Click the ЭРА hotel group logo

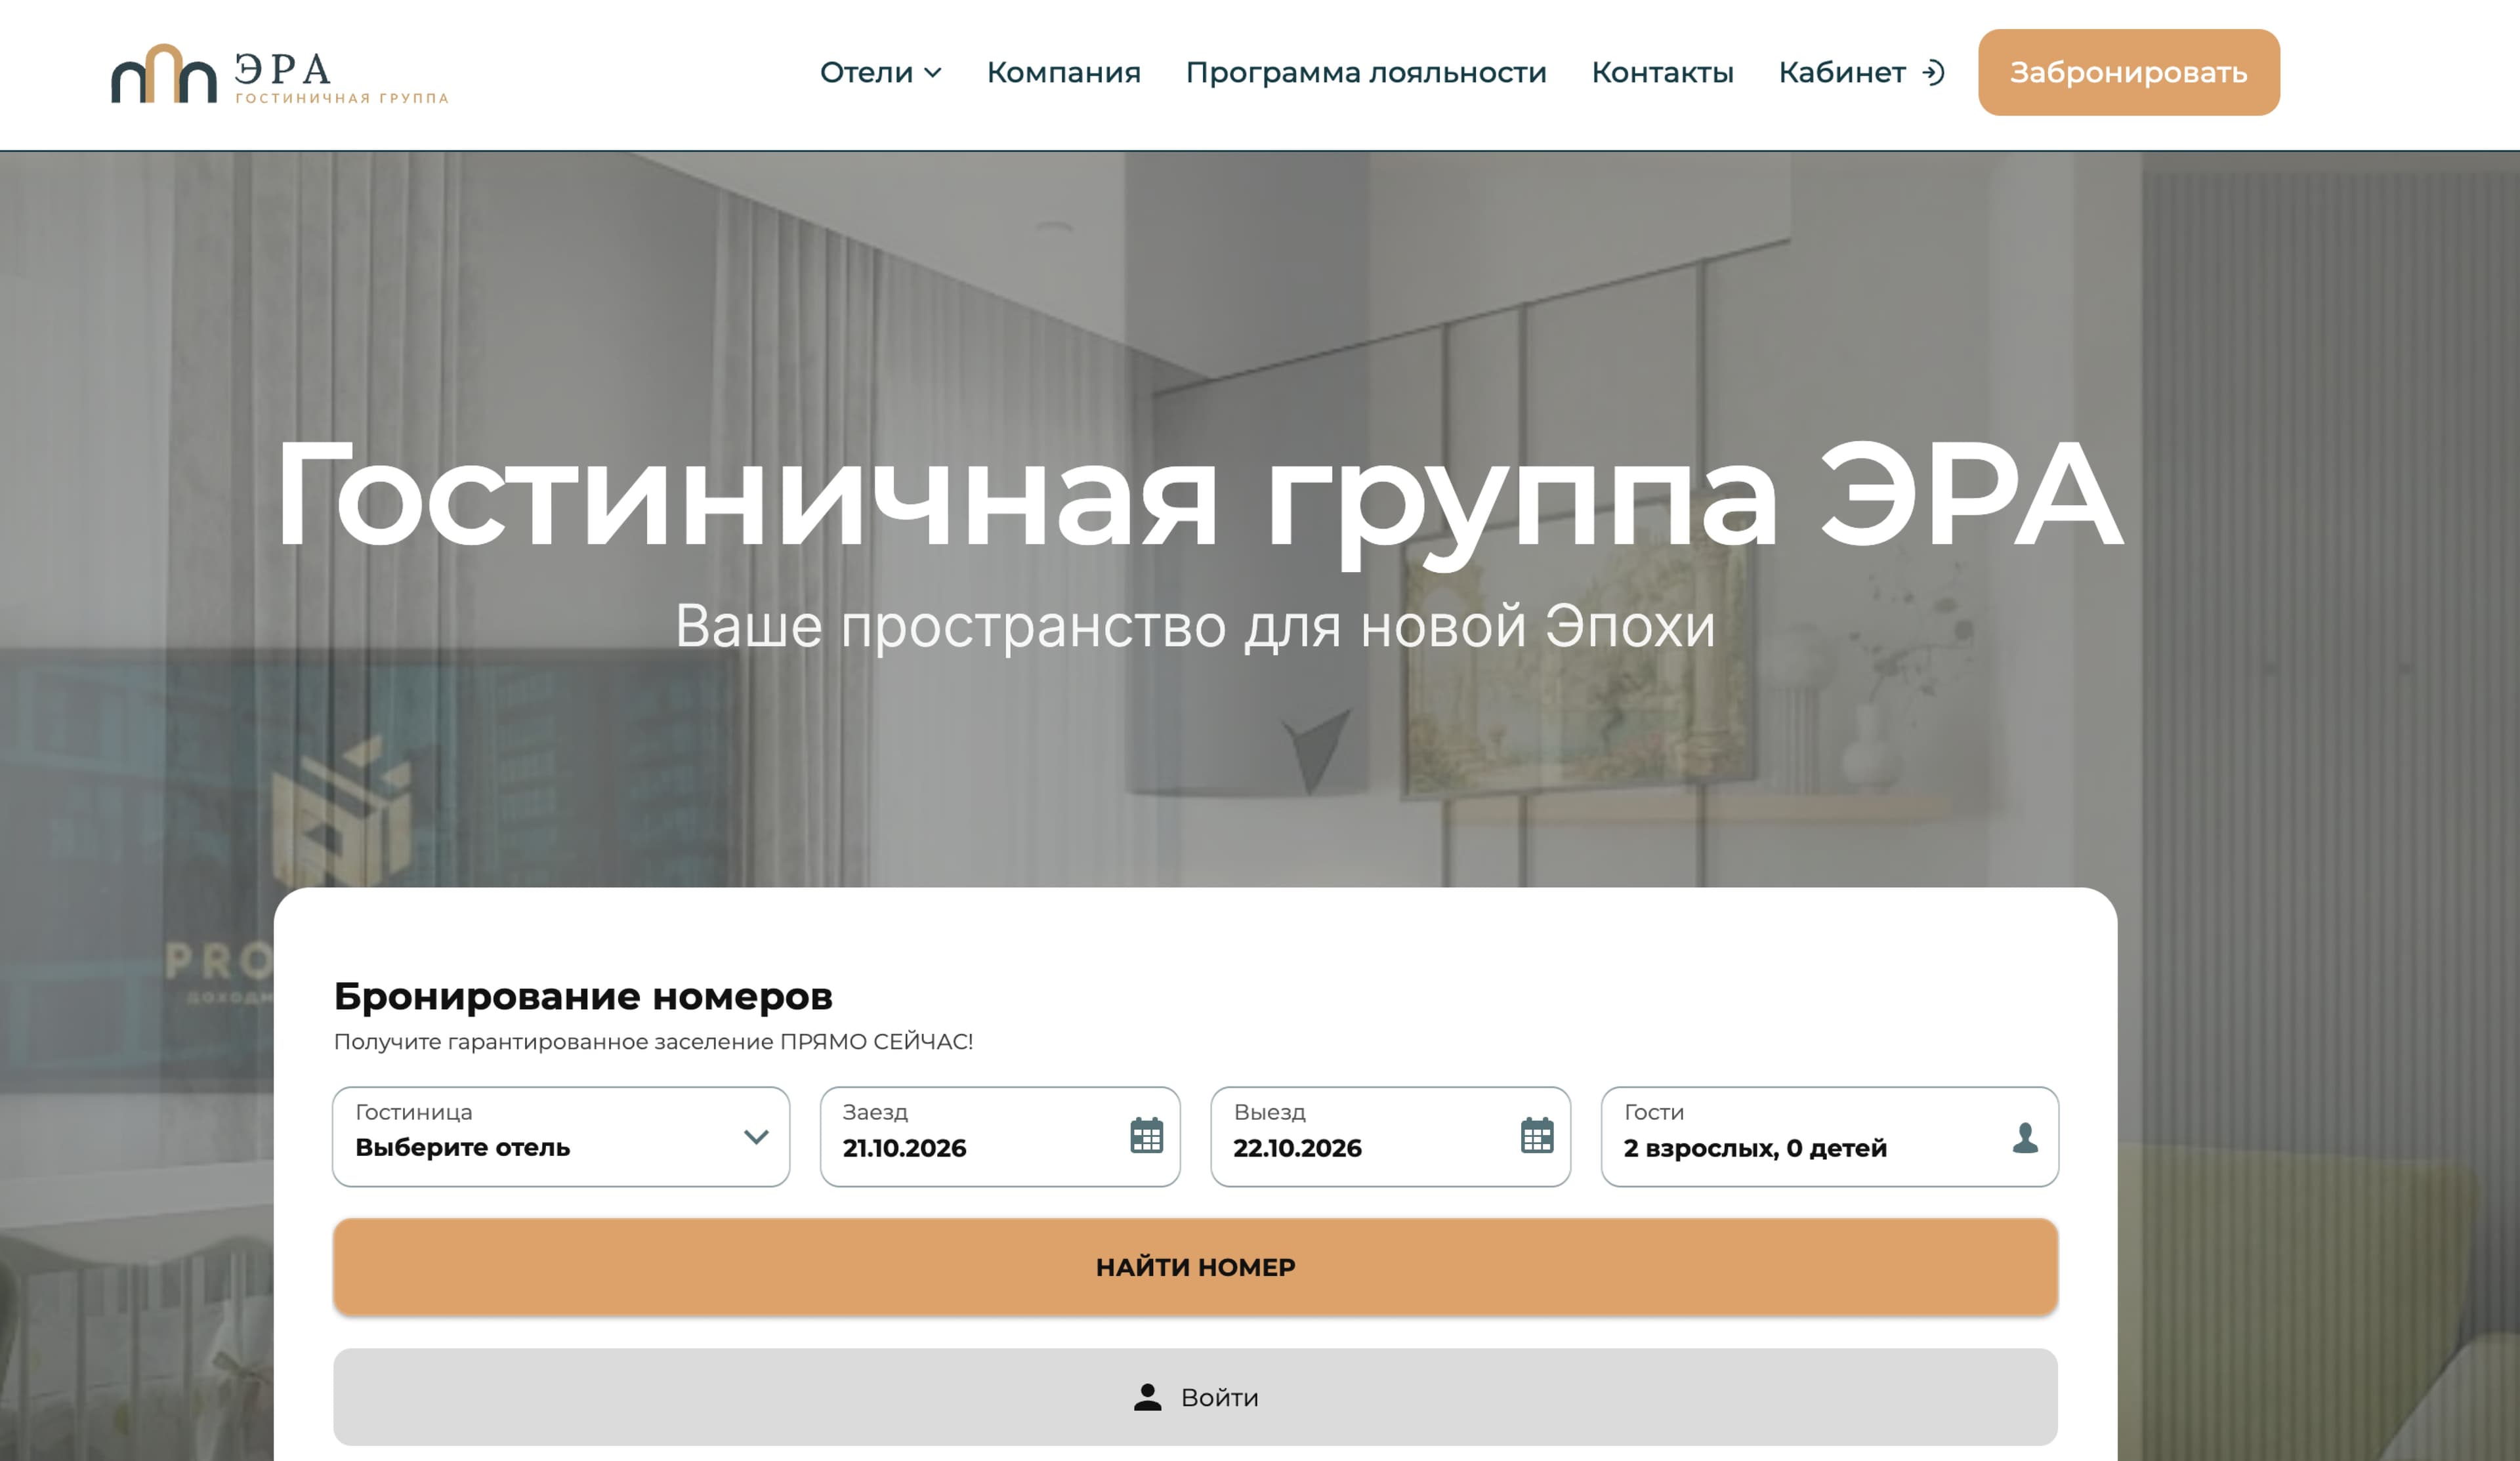[x=279, y=74]
